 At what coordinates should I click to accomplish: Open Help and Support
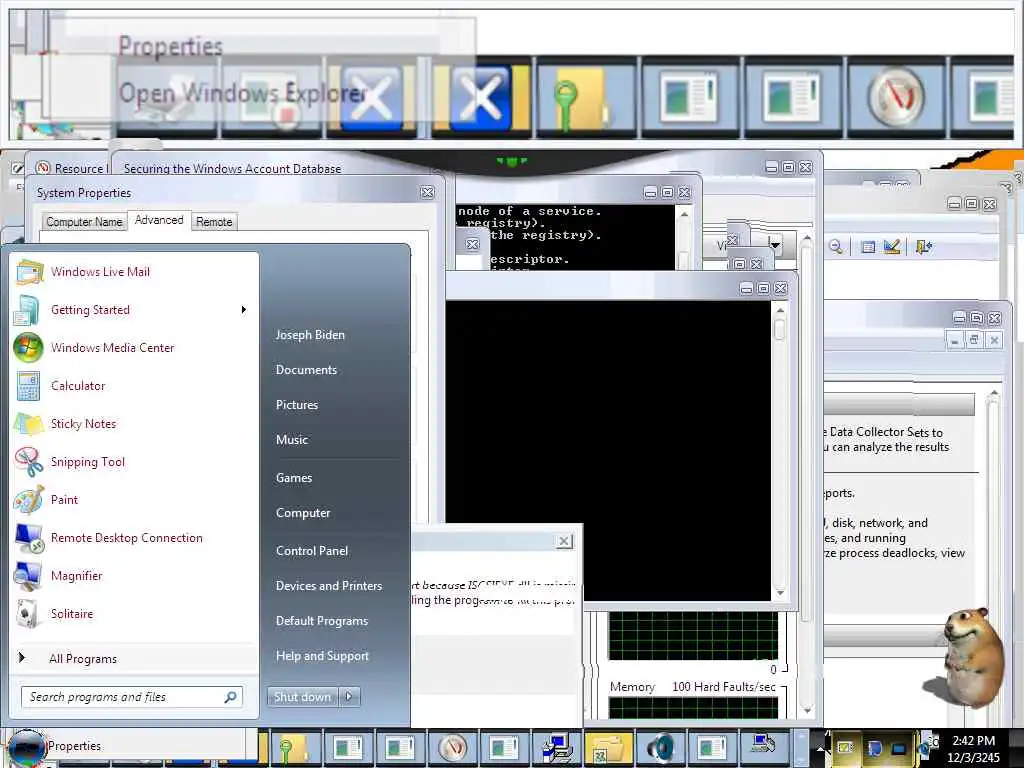click(x=323, y=656)
